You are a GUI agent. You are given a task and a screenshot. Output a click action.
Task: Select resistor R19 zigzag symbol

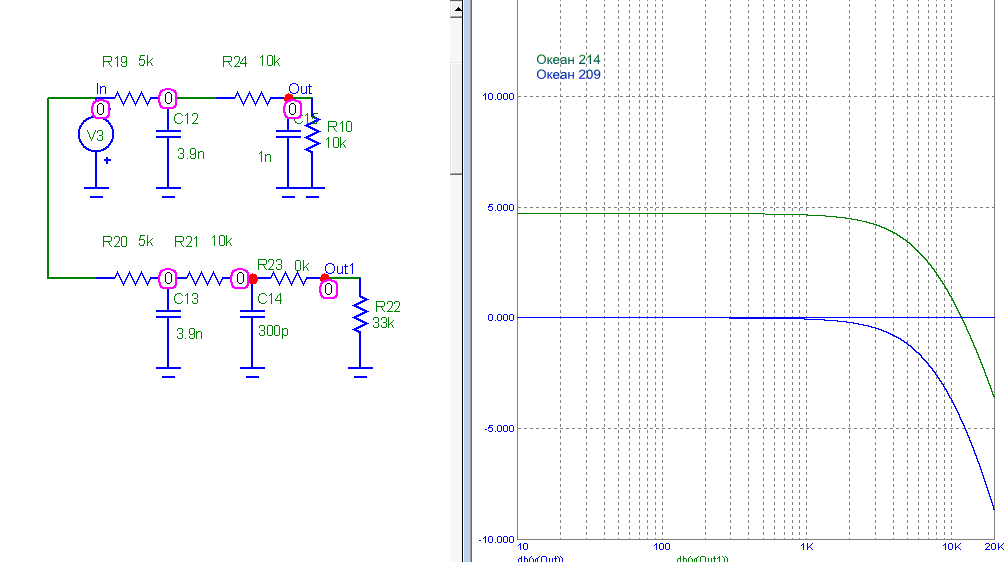pos(132,98)
